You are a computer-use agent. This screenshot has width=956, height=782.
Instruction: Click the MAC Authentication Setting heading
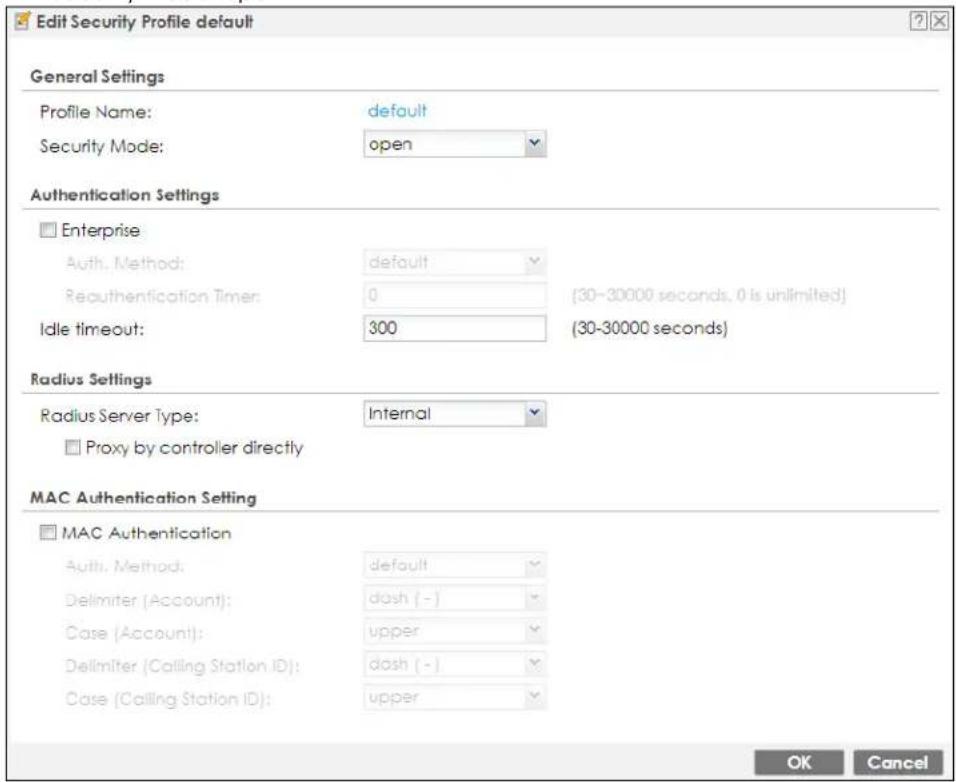pos(143,498)
